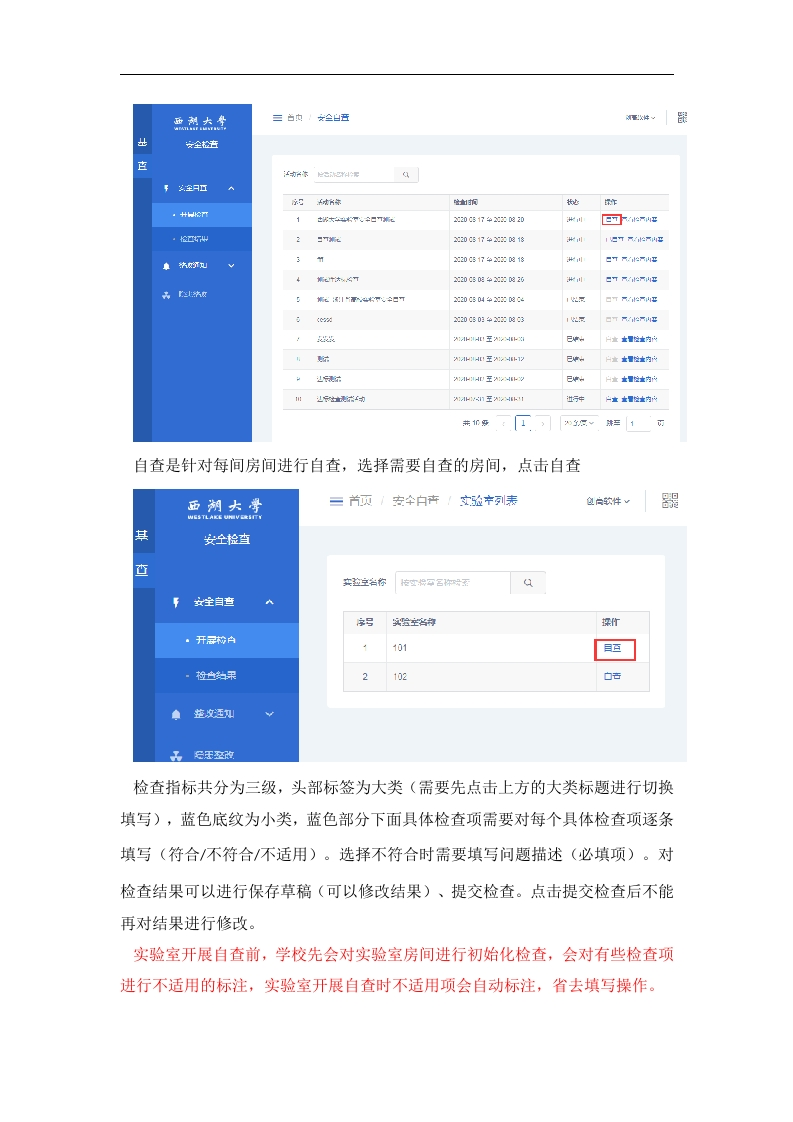
Task: Open the page-size dropdown in pagination bar
Action: [577, 423]
